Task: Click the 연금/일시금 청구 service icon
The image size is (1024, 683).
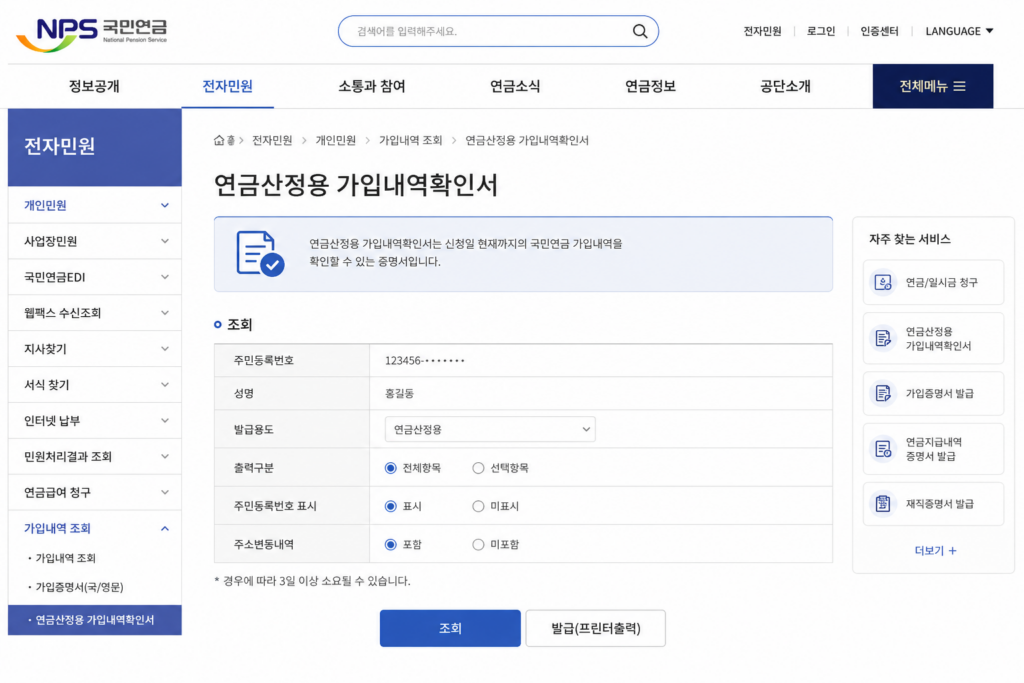Action: pos(883,282)
